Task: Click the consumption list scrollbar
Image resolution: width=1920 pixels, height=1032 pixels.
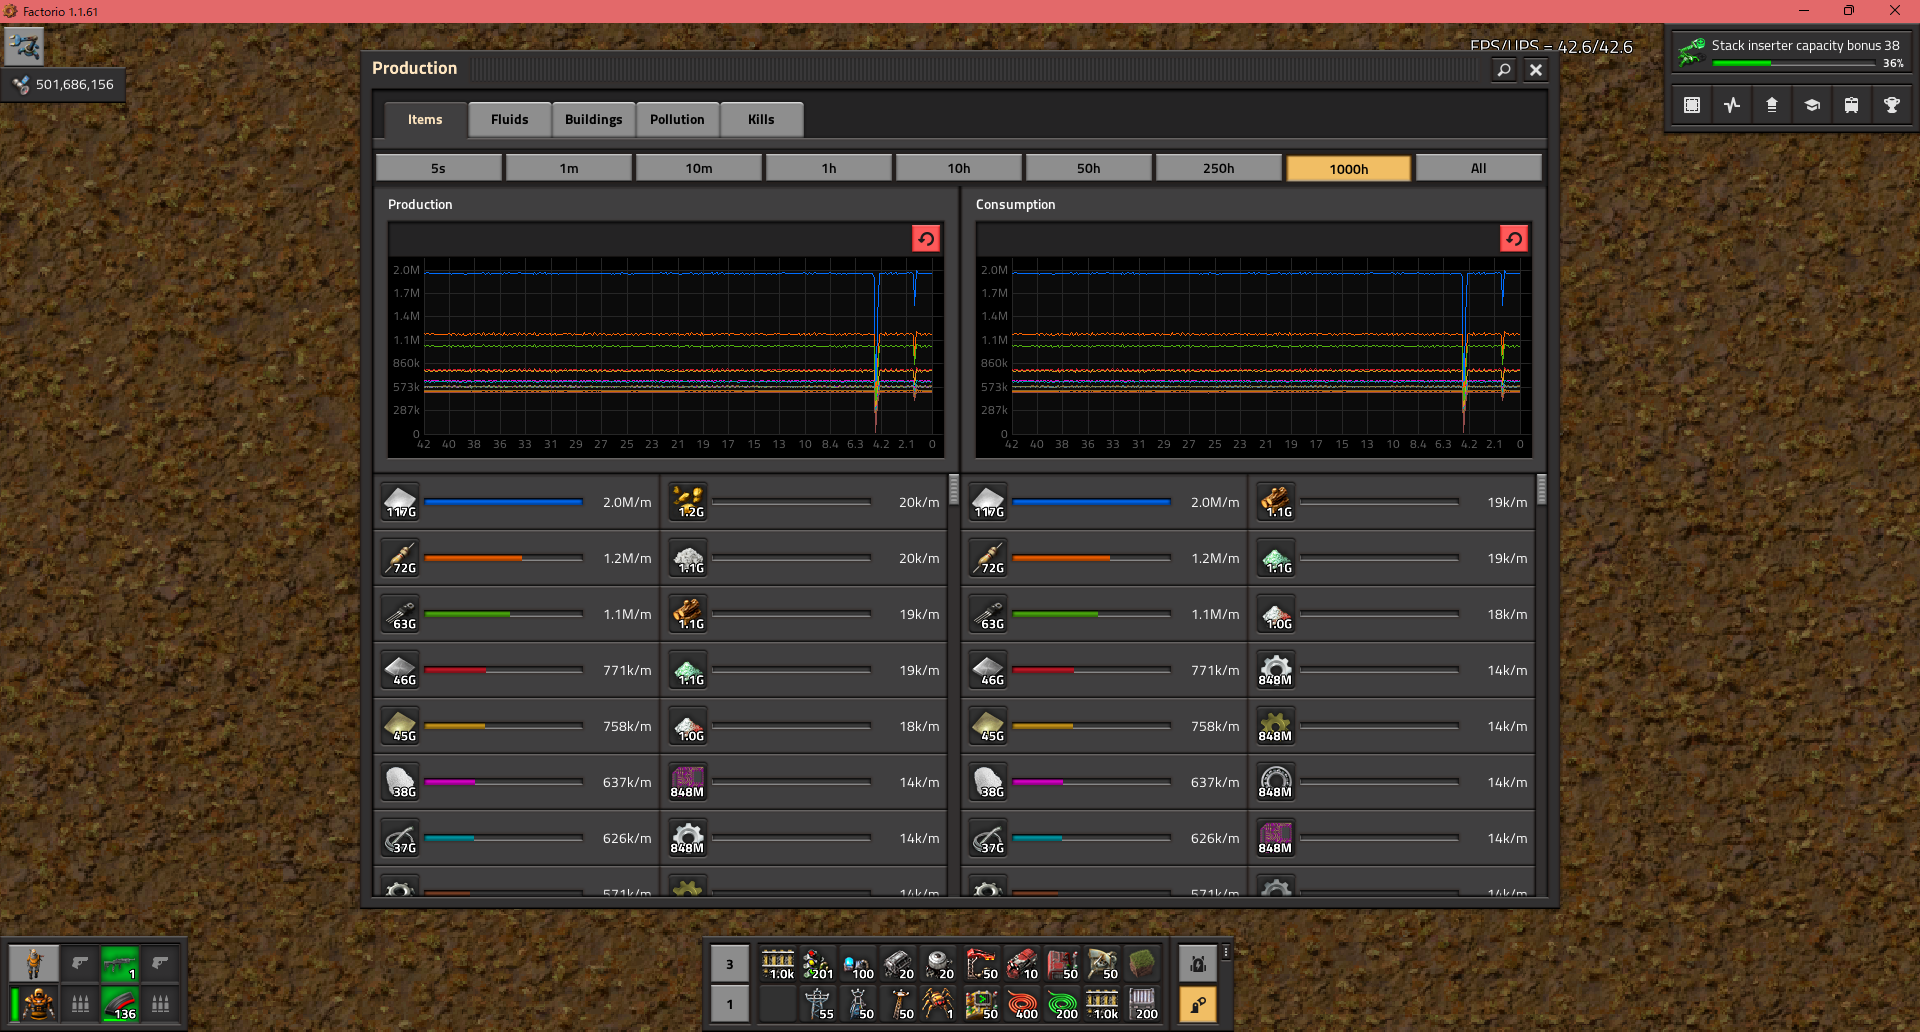Action: pyautogui.click(x=1542, y=489)
